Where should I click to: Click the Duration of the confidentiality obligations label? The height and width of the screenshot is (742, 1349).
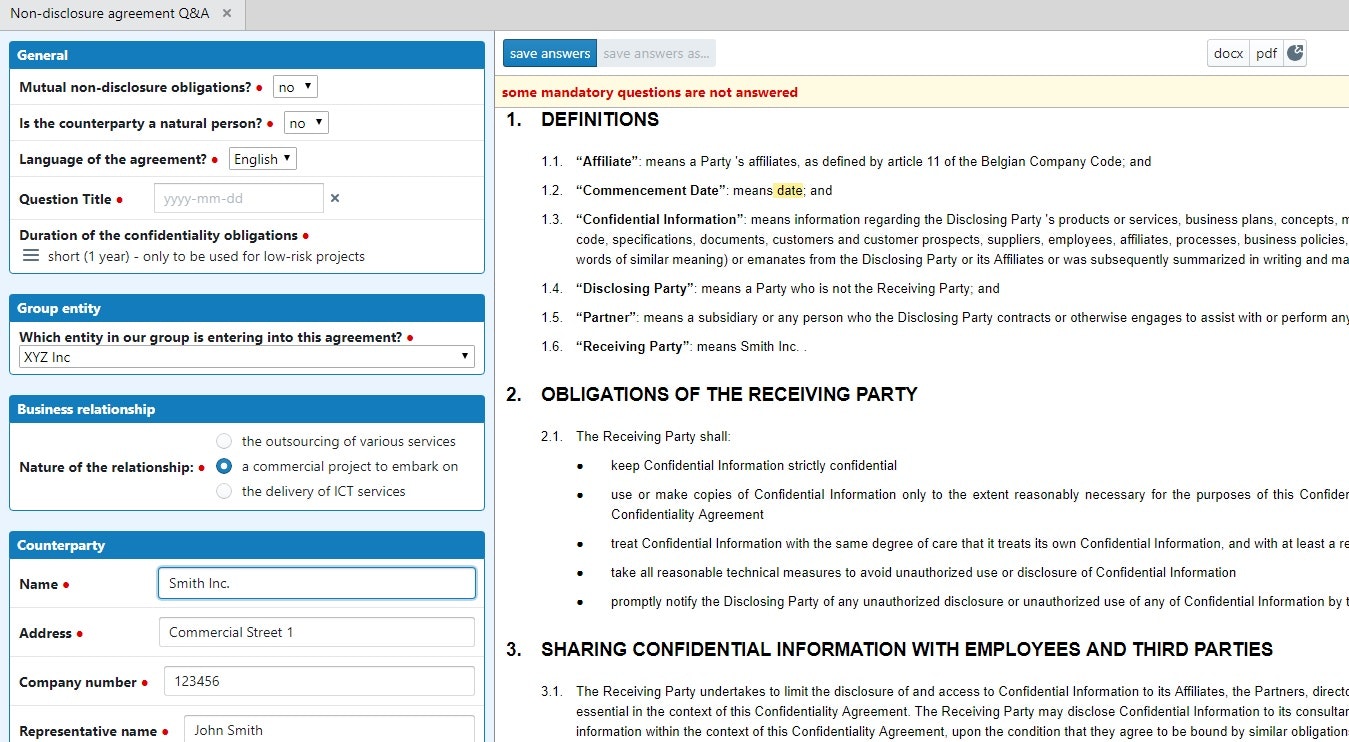158,235
